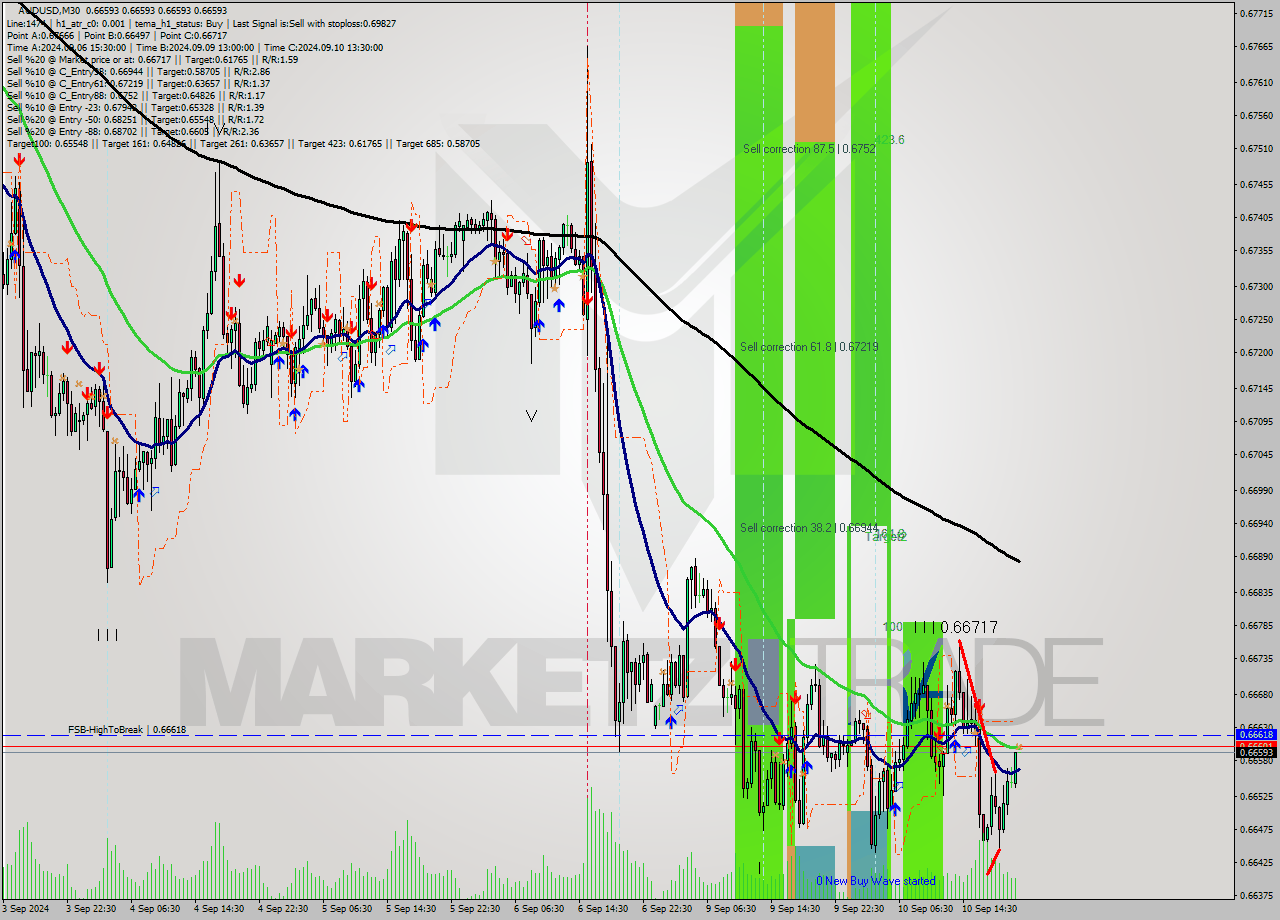Click the 'Sell %10 @ C_Entry88' line
Screen dimensions: 1280x920
click(134, 96)
